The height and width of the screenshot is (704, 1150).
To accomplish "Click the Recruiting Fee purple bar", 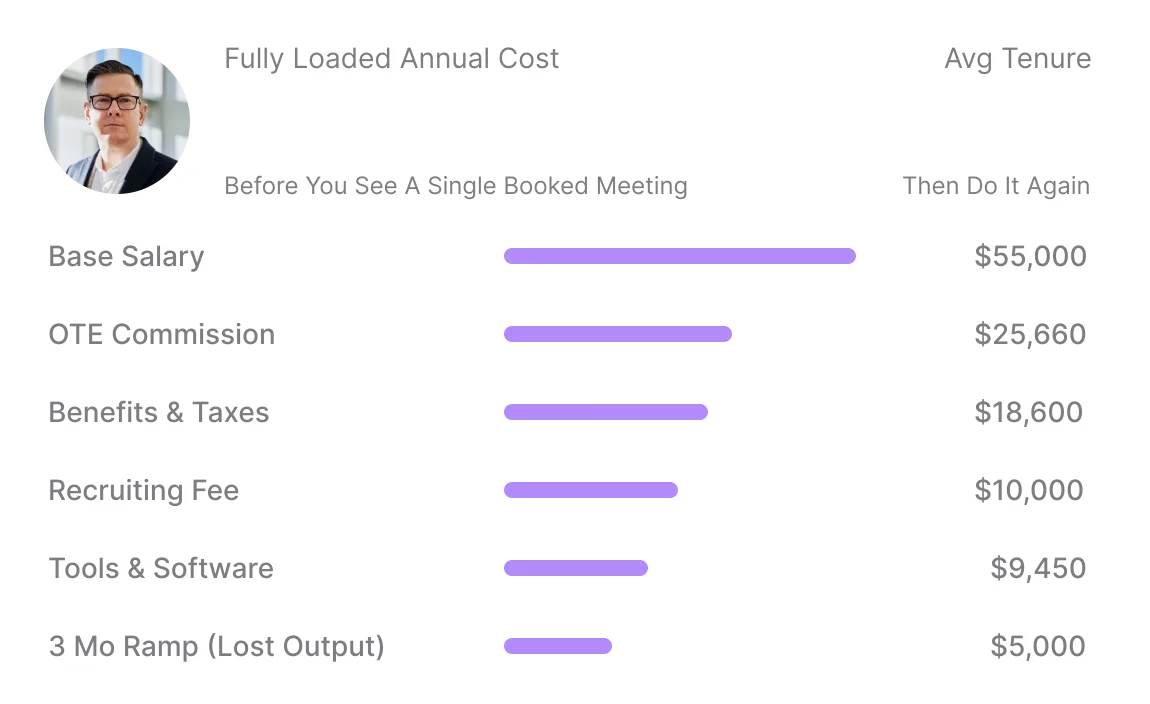I will pyautogui.click(x=590, y=490).
